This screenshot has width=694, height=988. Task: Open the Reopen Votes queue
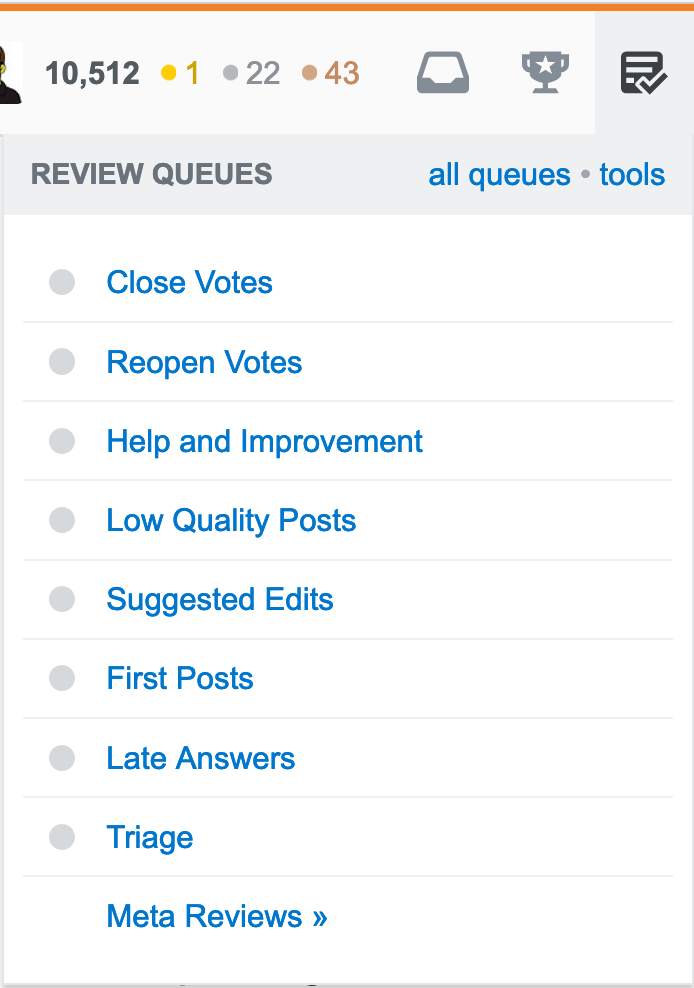point(204,362)
